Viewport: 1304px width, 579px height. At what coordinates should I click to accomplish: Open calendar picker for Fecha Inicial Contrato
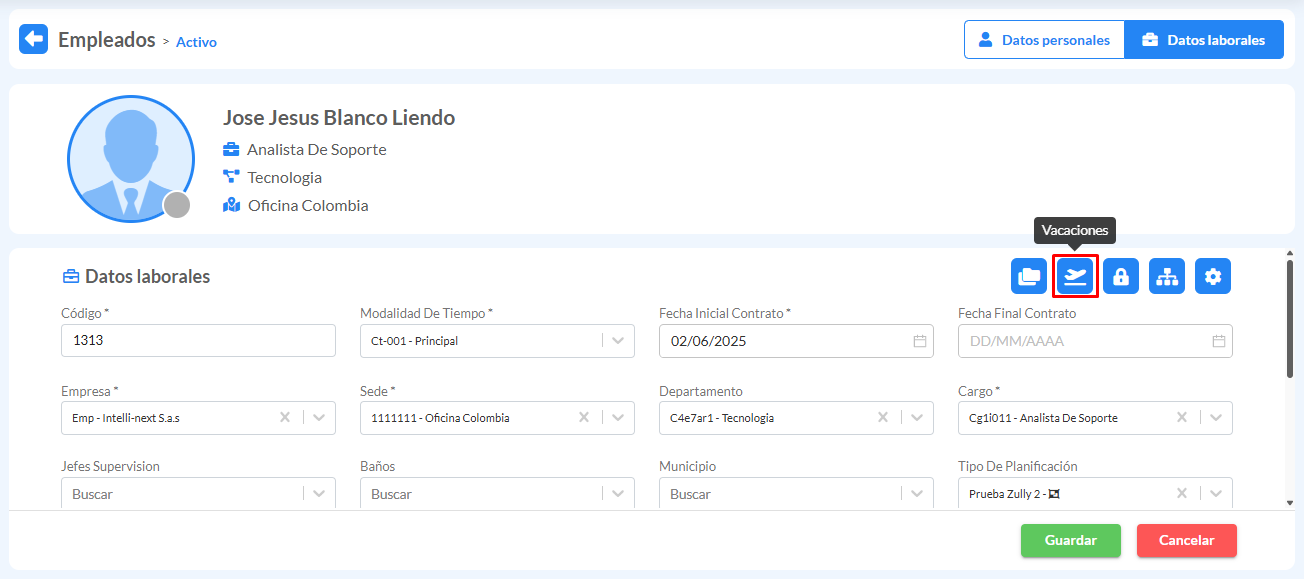tap(919, 341)
